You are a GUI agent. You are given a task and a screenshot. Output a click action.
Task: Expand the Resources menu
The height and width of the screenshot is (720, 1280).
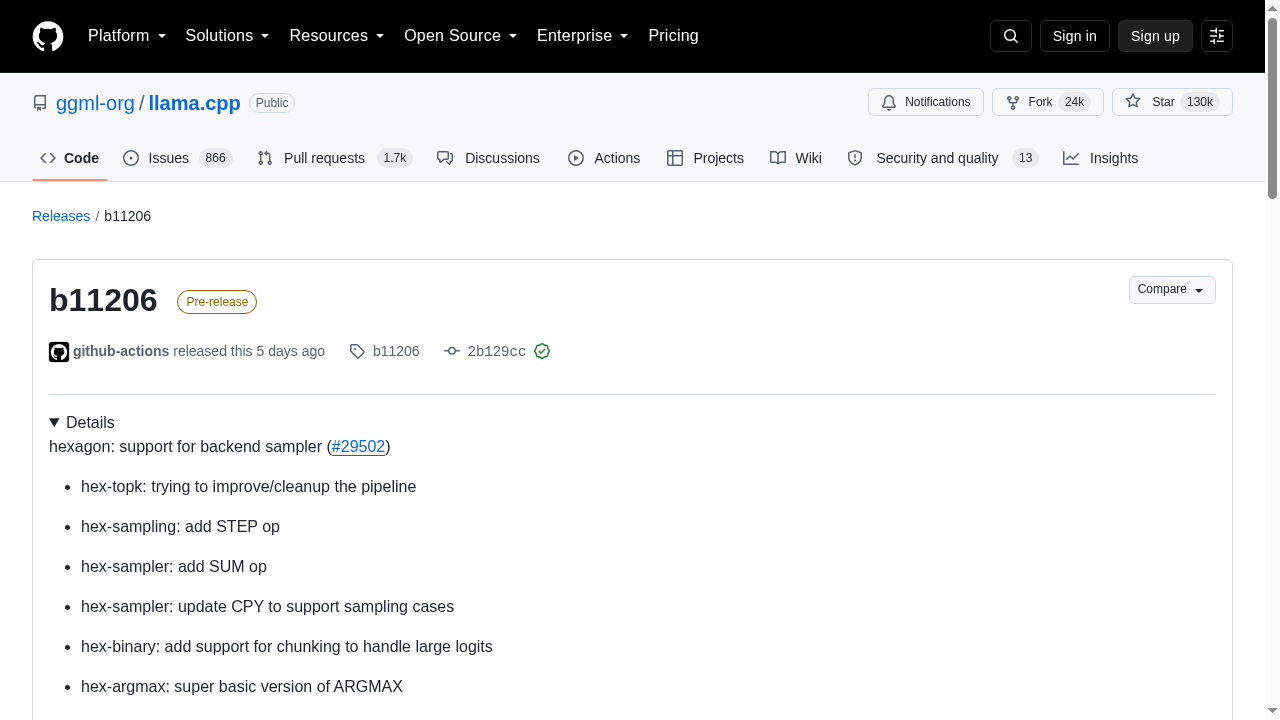pyautogui.click(x=337, y=36)
